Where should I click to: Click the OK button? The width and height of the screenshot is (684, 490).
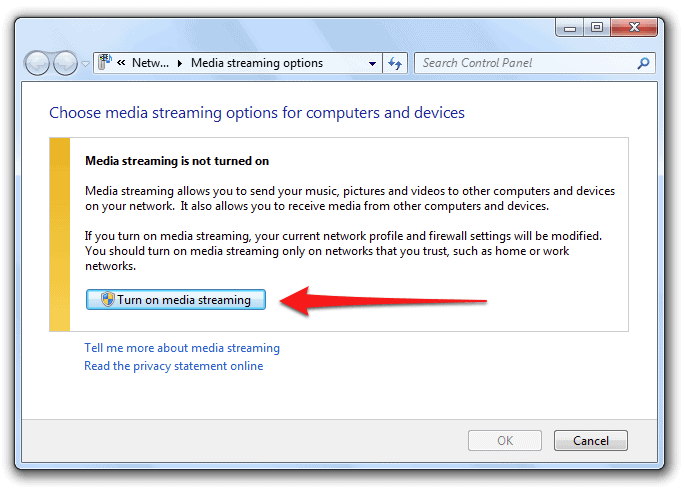[505, 440]
